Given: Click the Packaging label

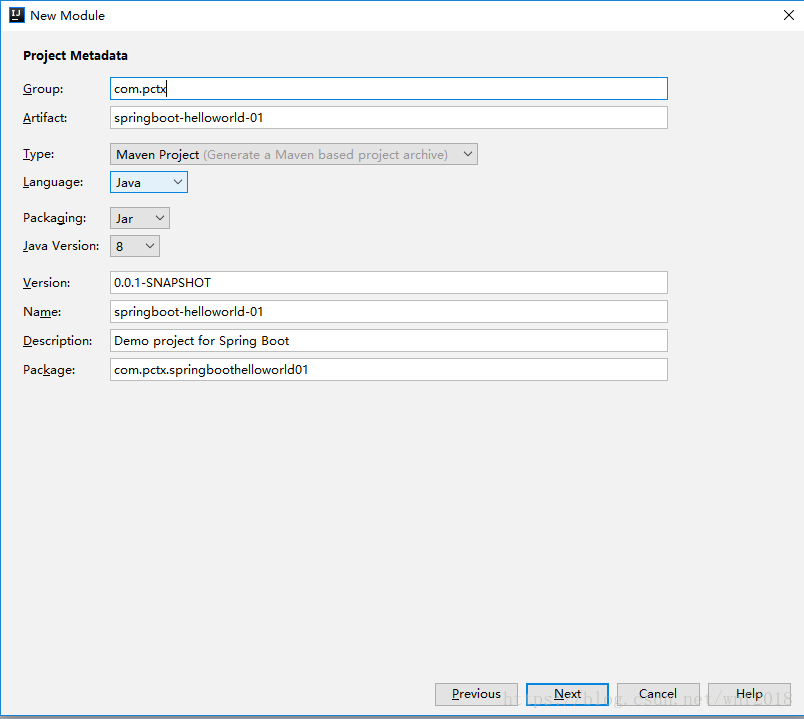Looking at the screenshot, I should point(54,218).
